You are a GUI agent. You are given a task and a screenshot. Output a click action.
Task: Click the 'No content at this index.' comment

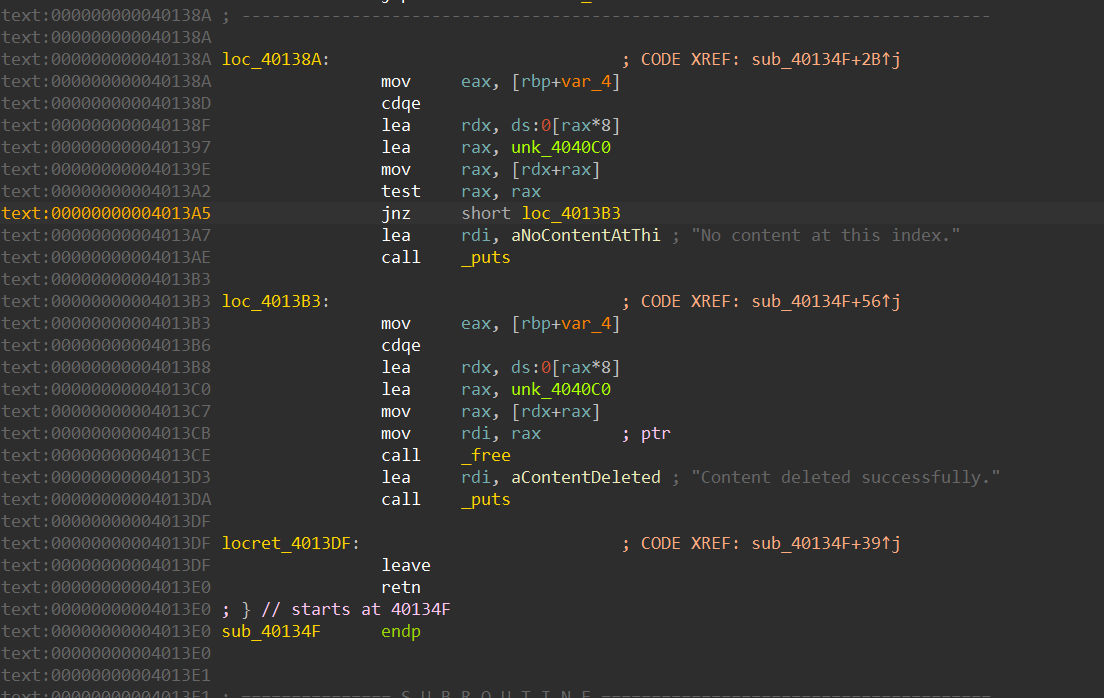(x=825, y=235)
